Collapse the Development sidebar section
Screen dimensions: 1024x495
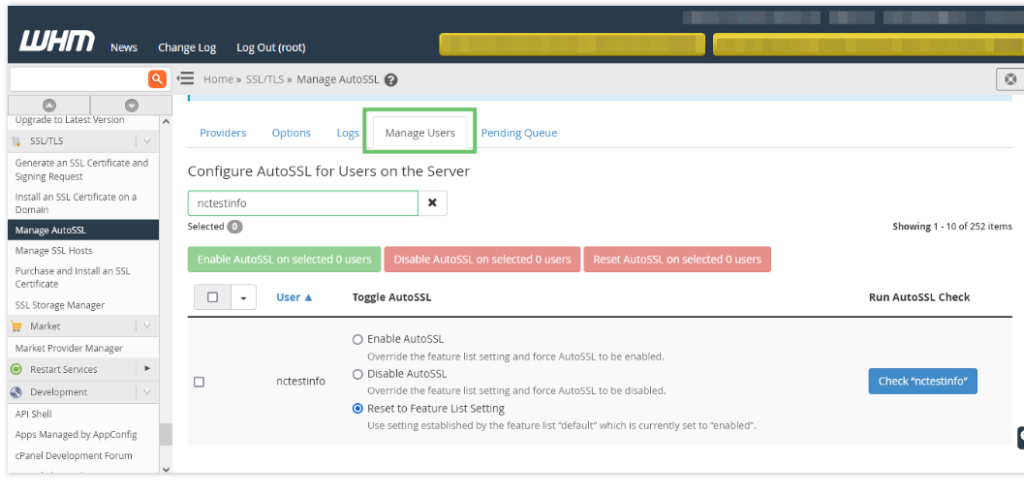tap(147, 392)
